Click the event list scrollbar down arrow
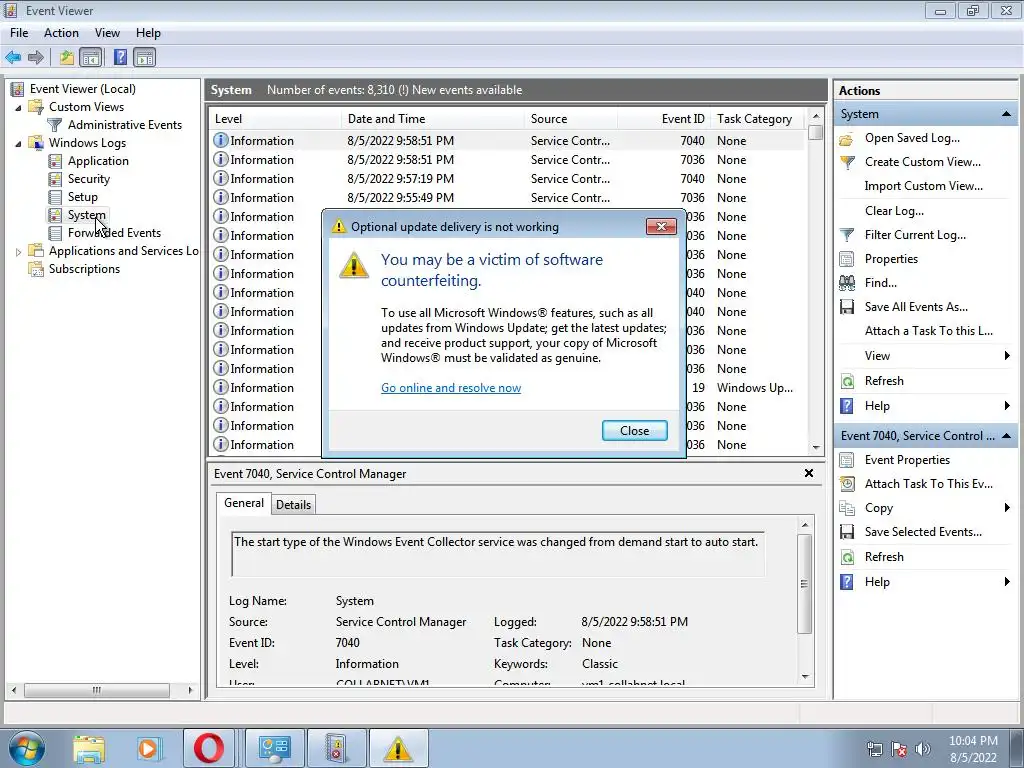The width and height of the screenshot is (1024, 768). (x=815, y=448)
